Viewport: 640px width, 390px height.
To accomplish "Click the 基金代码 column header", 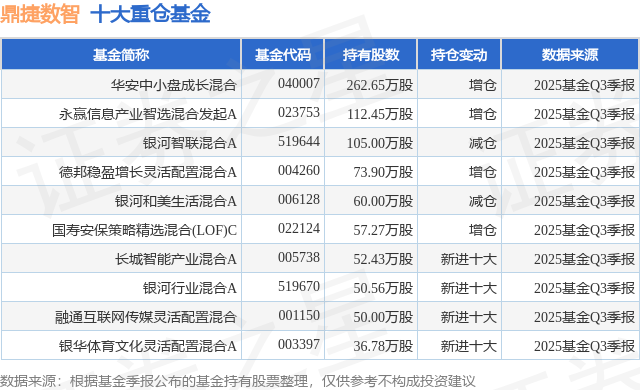I will pos(282,55).
